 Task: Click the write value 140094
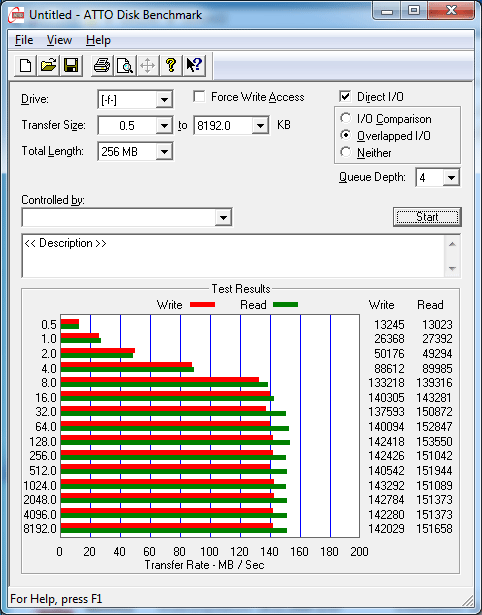click(x=386, y=426)
